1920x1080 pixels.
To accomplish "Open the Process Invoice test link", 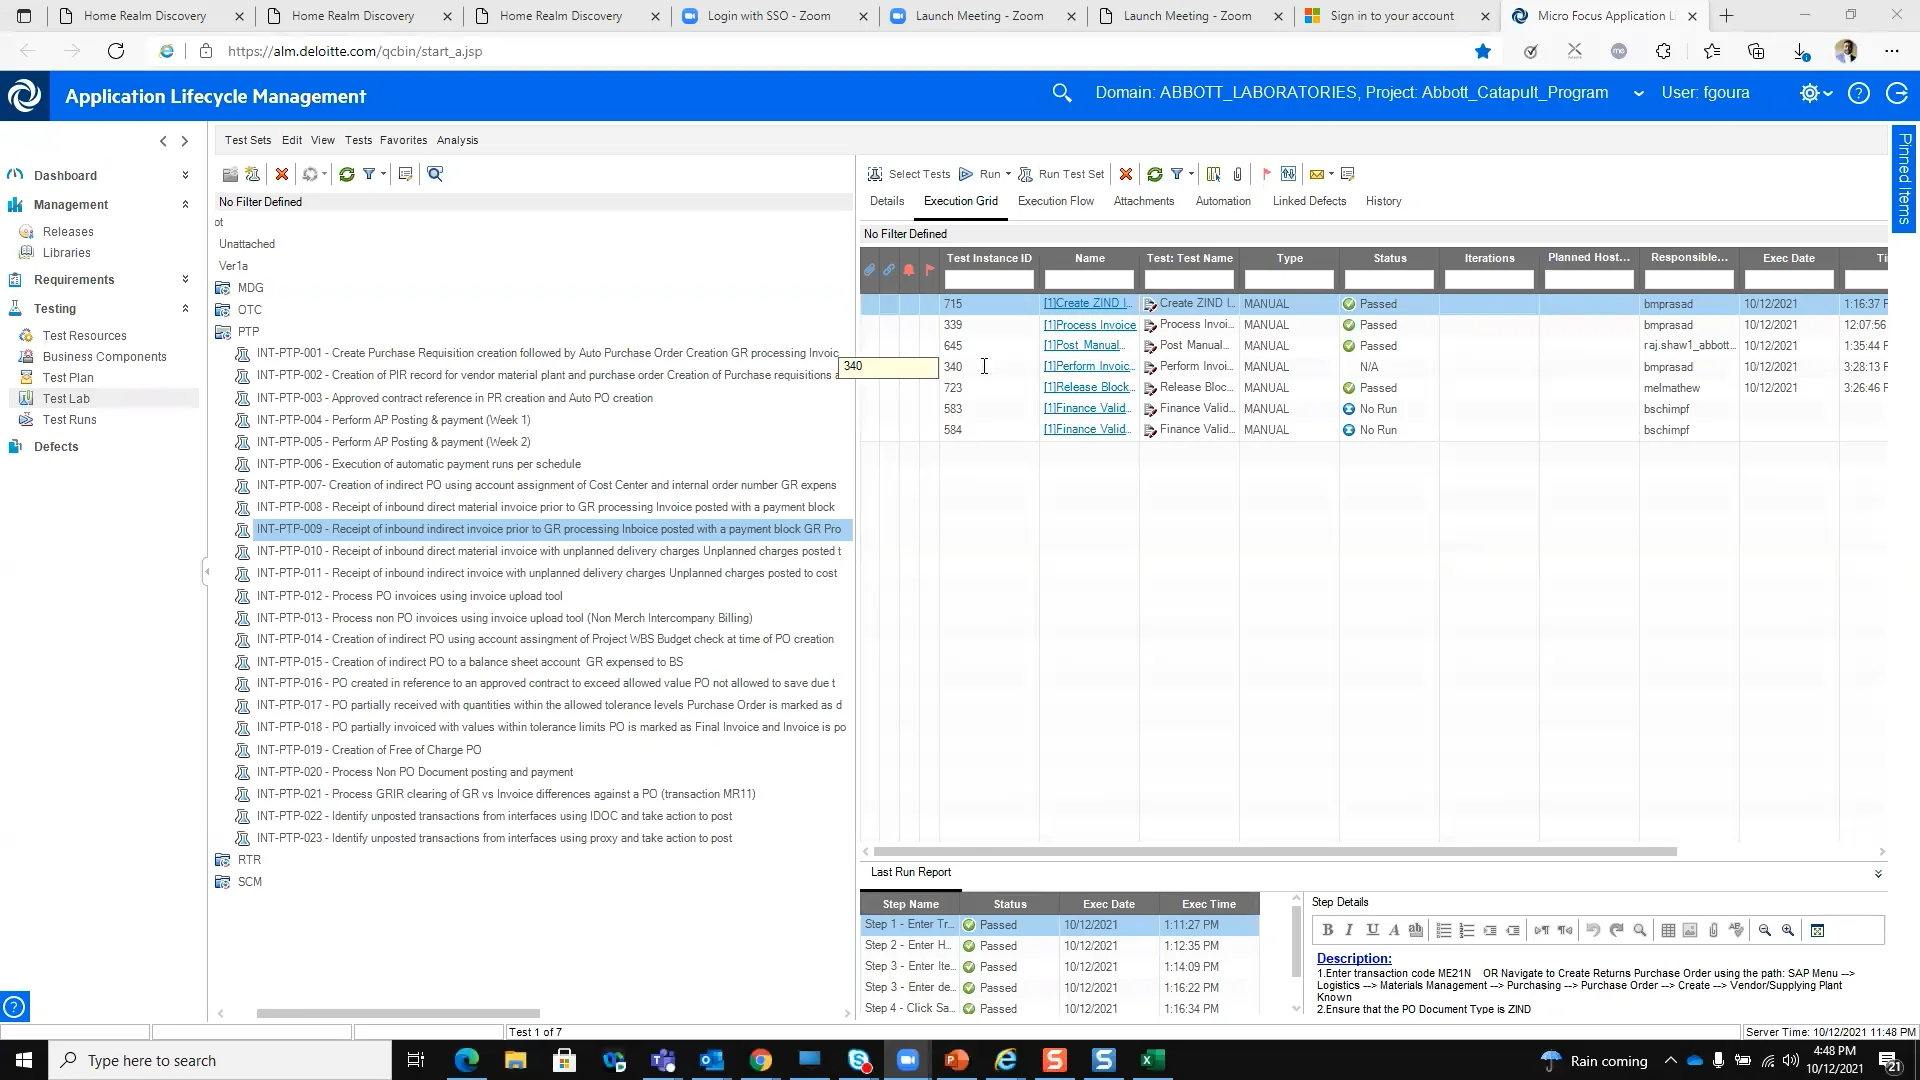I will click(1090, 325).
